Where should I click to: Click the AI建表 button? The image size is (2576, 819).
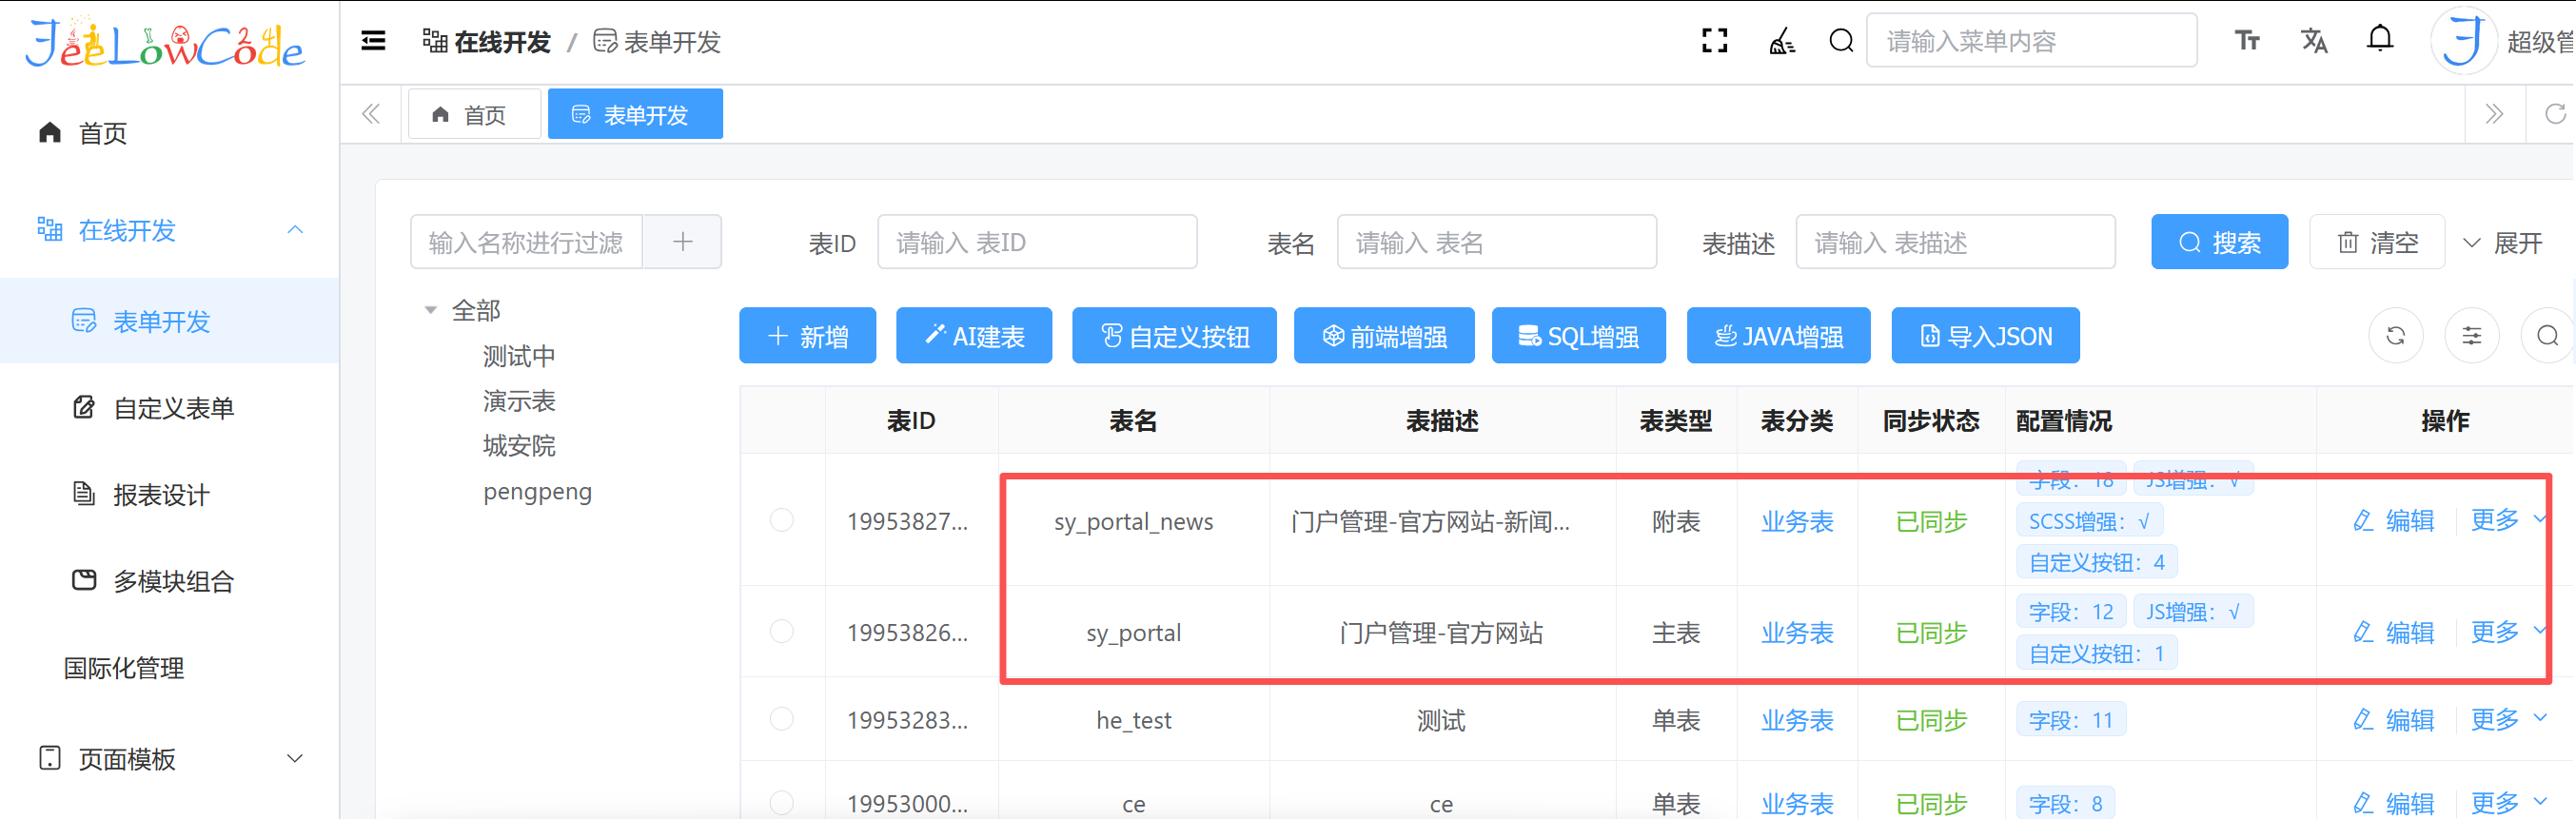point(974,336)
